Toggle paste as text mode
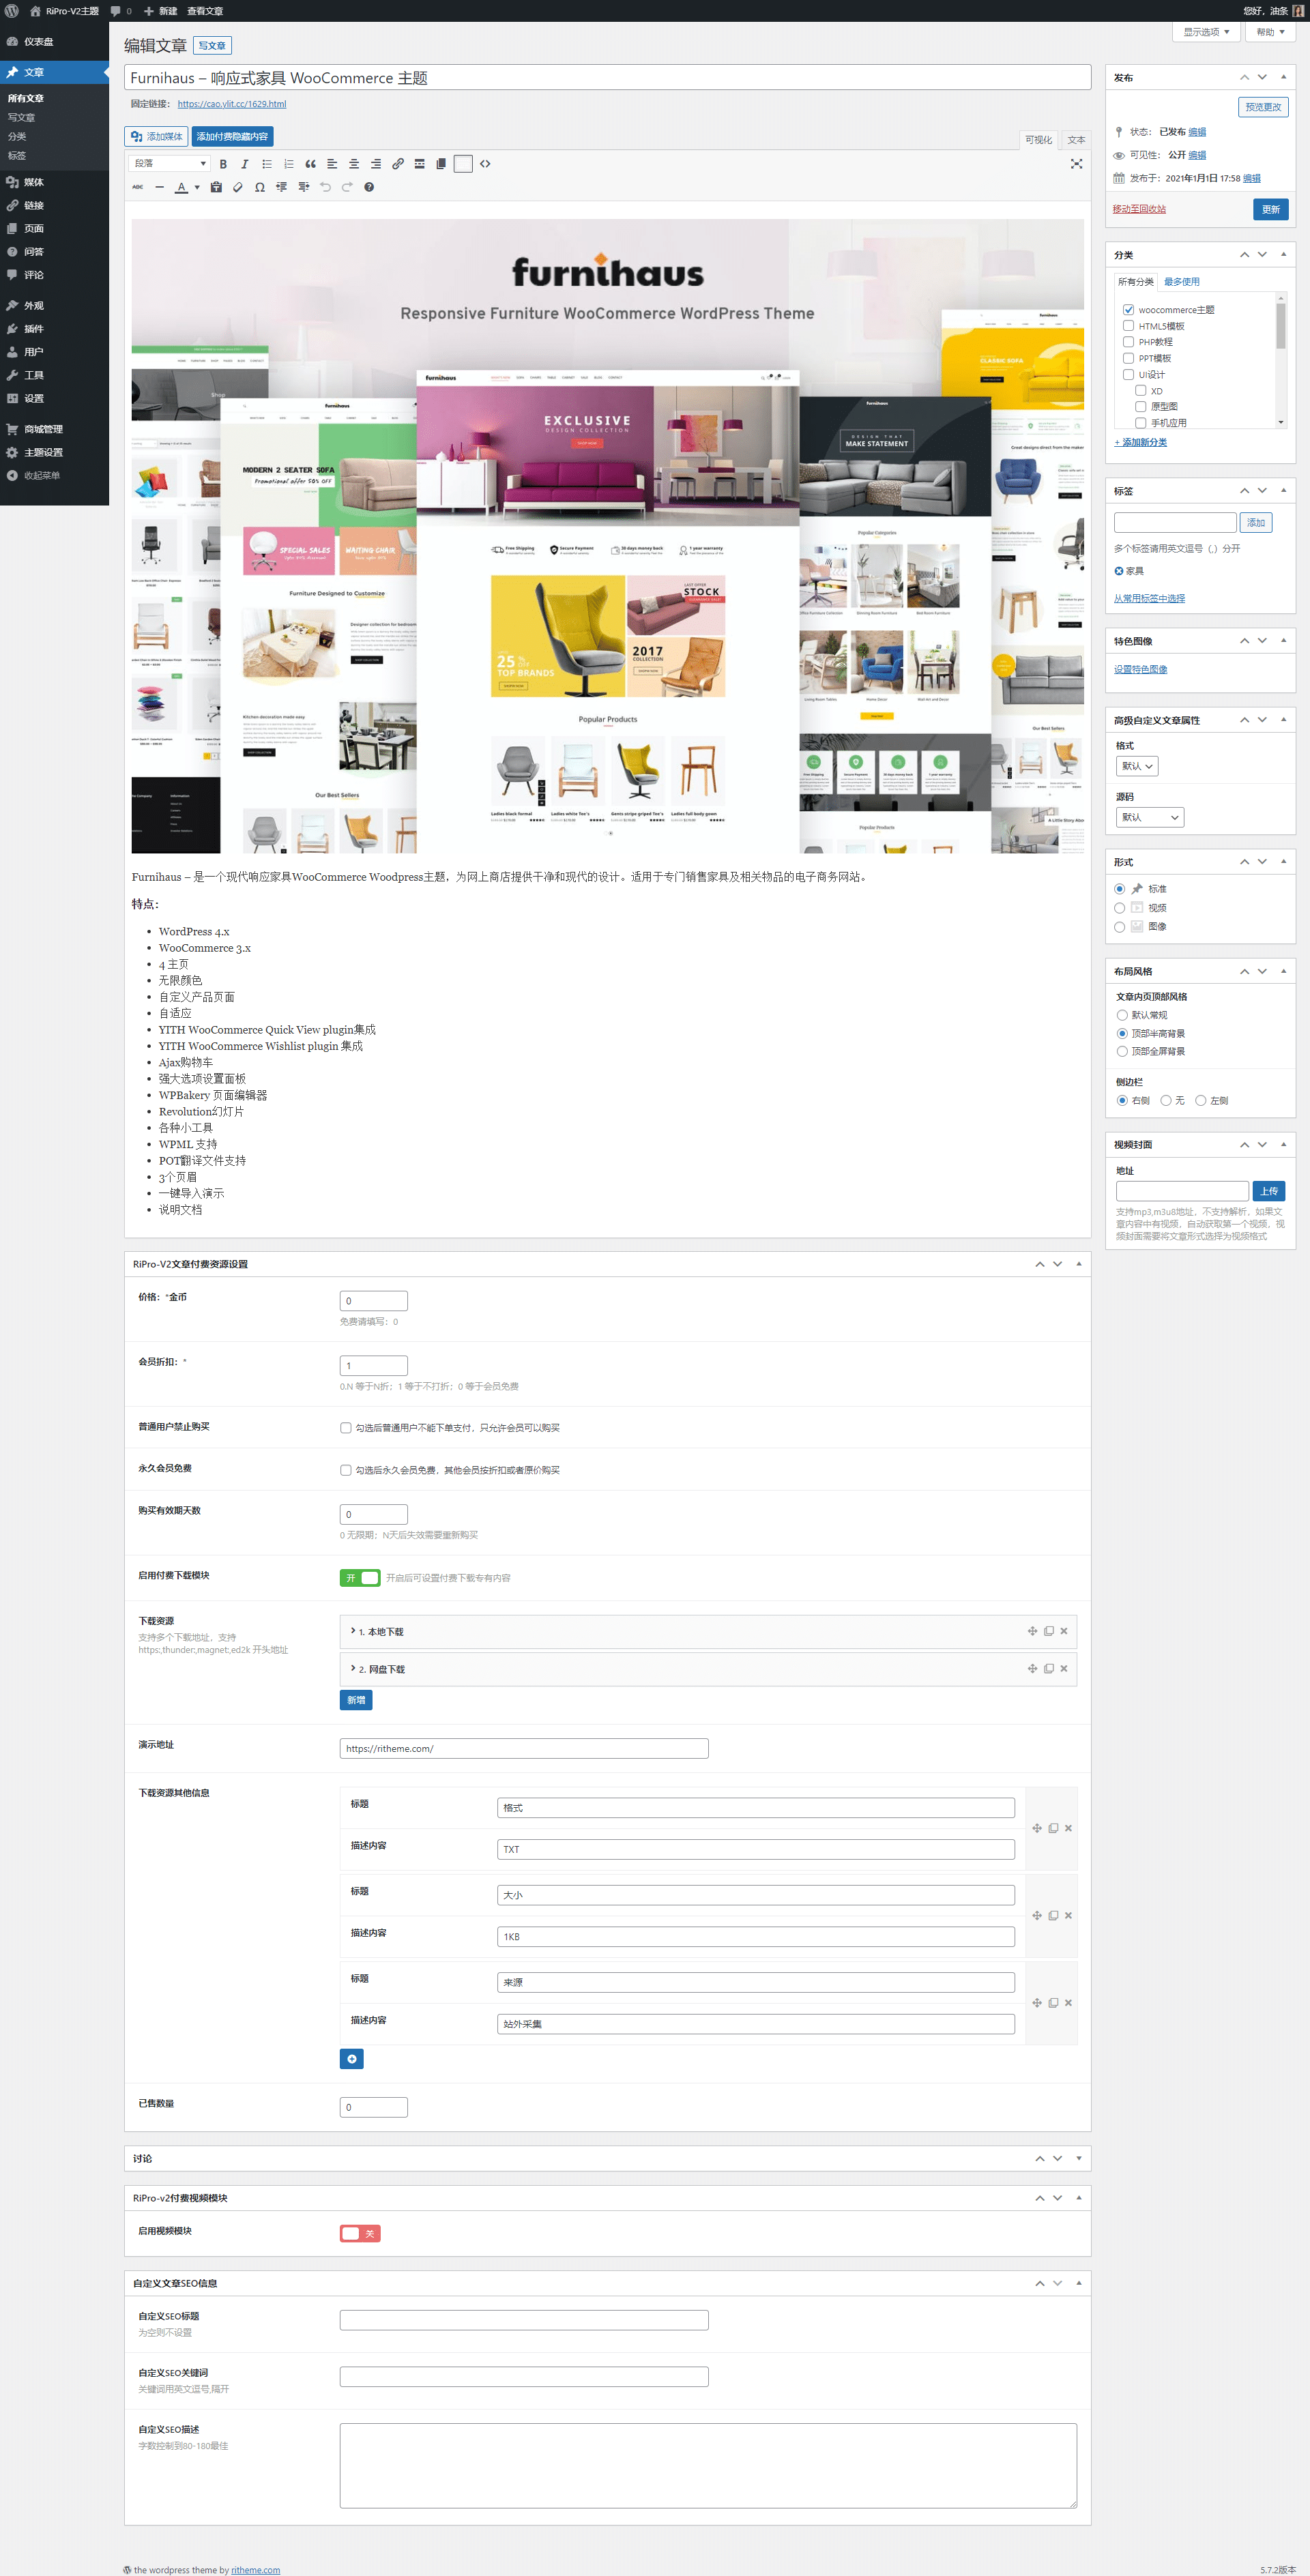Viewport: 1310px width, 2576px height. (x=216, y=187)
